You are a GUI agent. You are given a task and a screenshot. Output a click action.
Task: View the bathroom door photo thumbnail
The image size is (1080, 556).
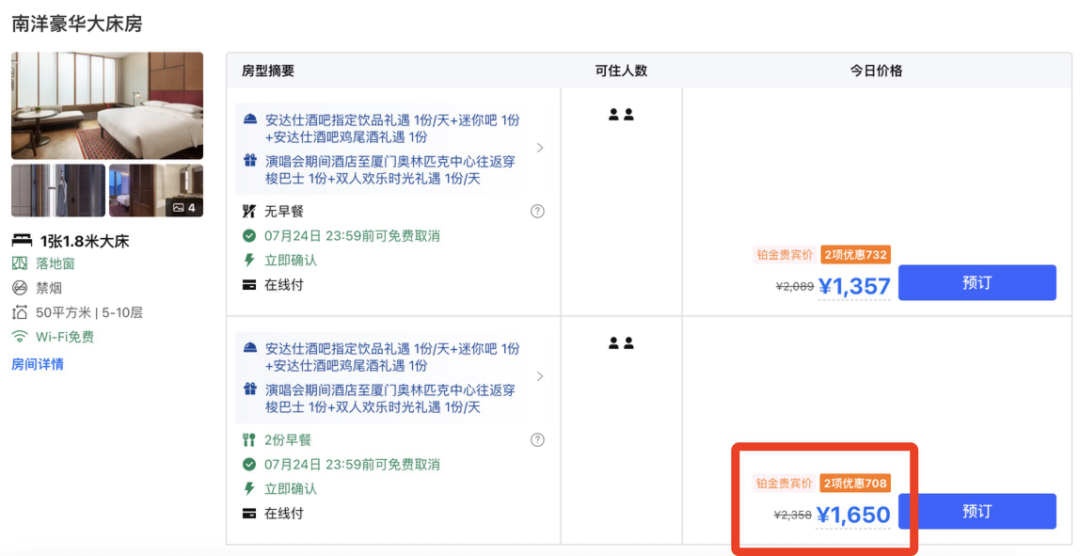(x=59, y=191)
